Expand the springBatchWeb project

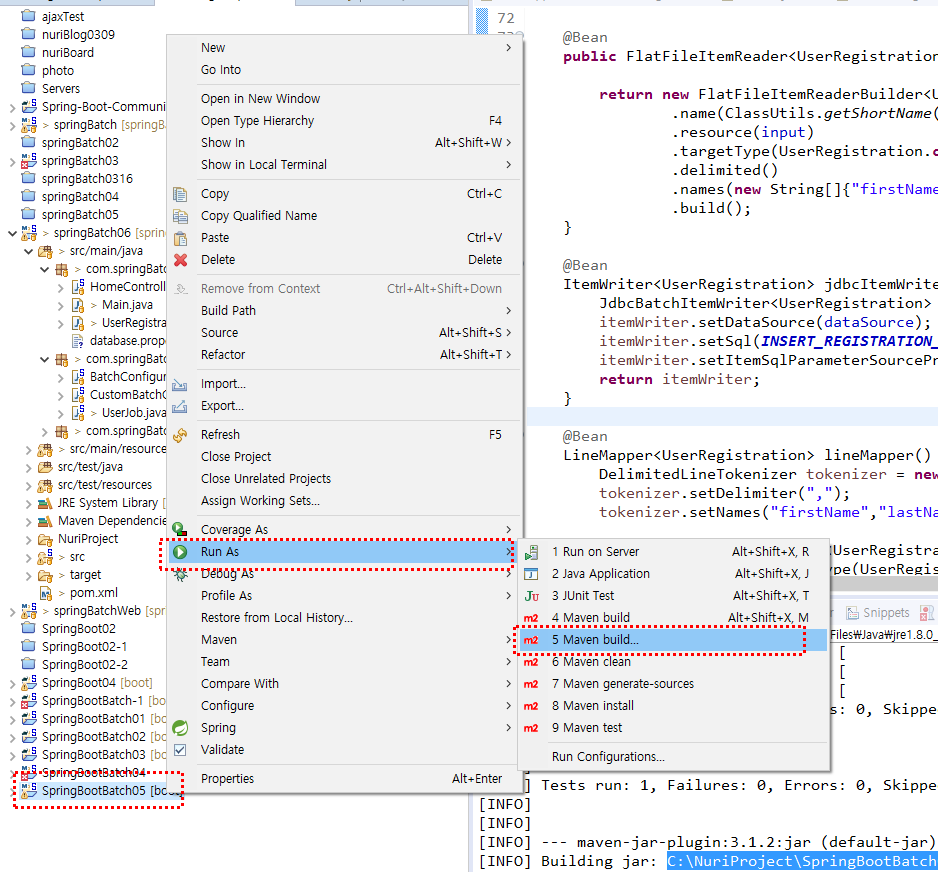[x=12, y=611]
